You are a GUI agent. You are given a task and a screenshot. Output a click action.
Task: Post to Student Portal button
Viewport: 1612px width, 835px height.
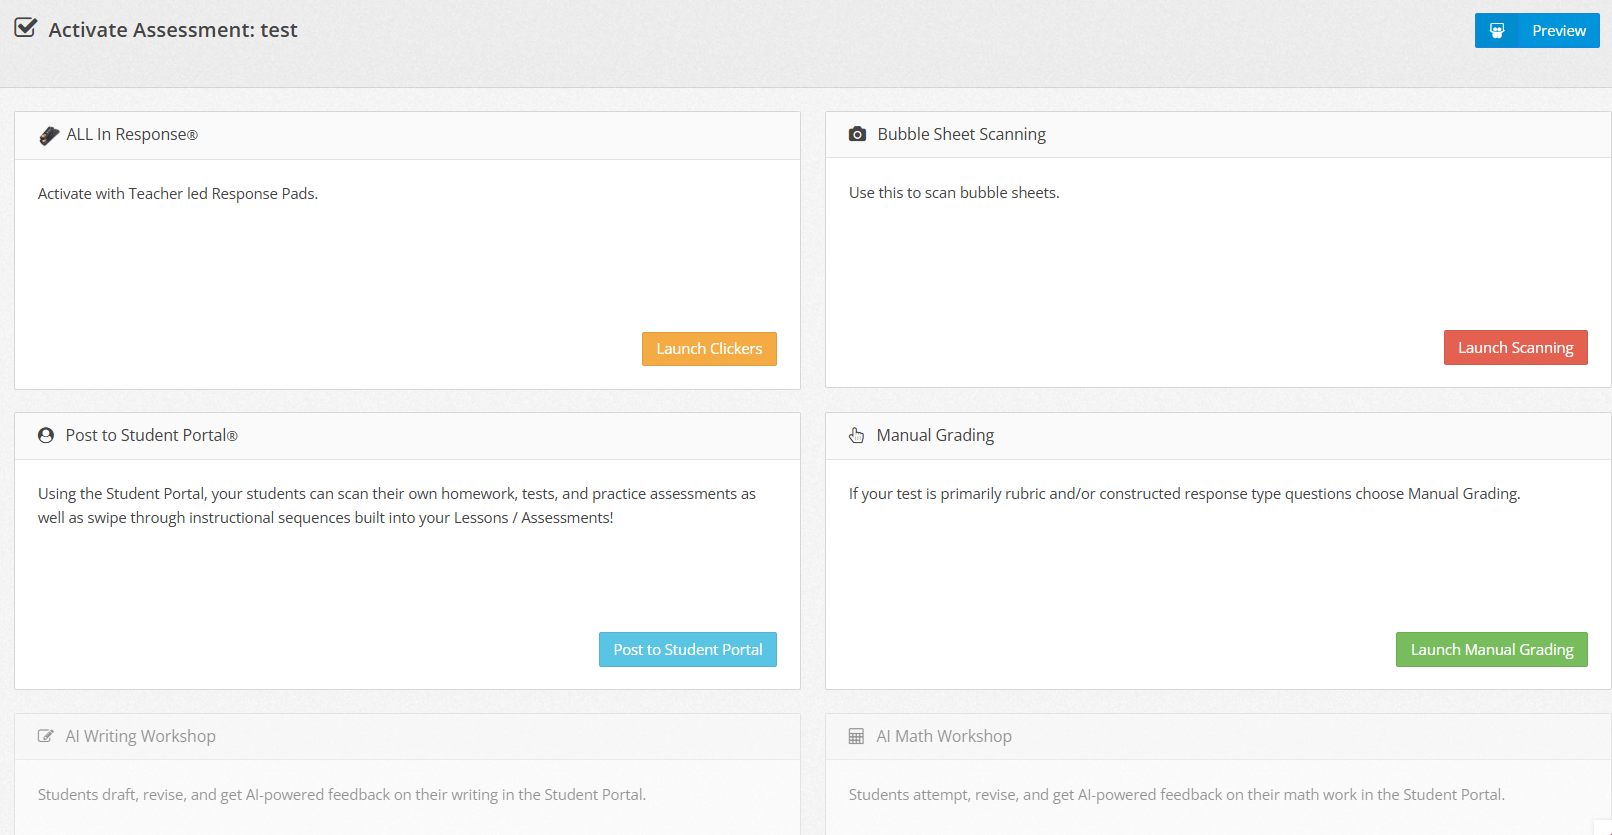tap(688, 650)
